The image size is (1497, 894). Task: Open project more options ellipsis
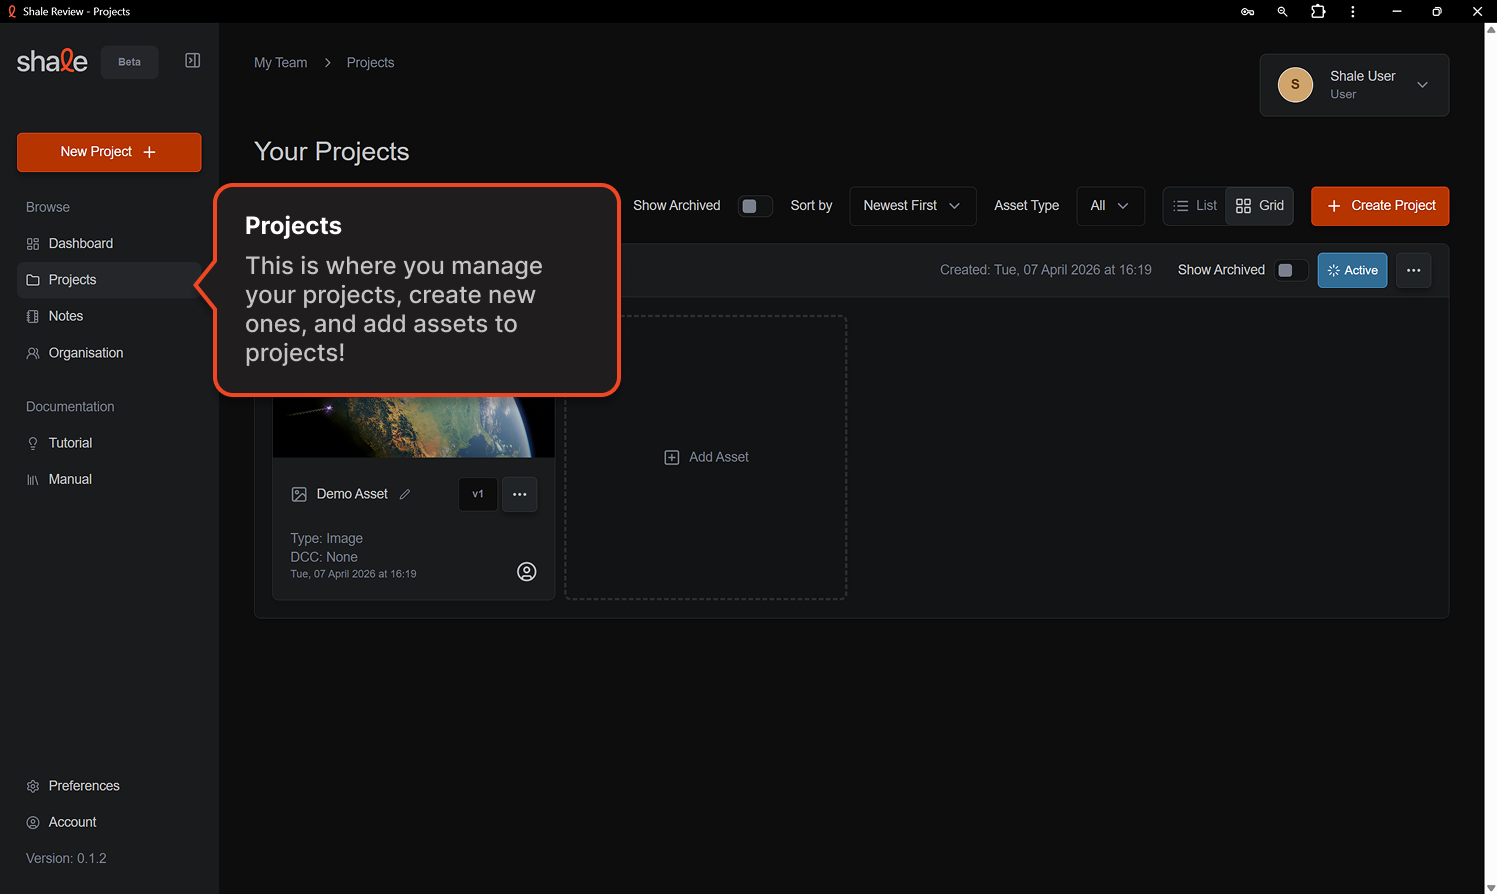(x=1413, y=270)
